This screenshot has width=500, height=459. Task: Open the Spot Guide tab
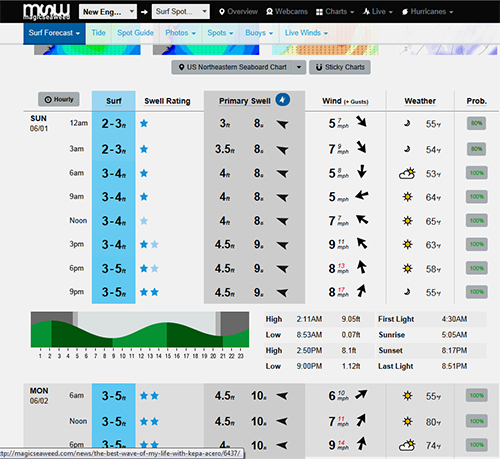tap(135, 33)
